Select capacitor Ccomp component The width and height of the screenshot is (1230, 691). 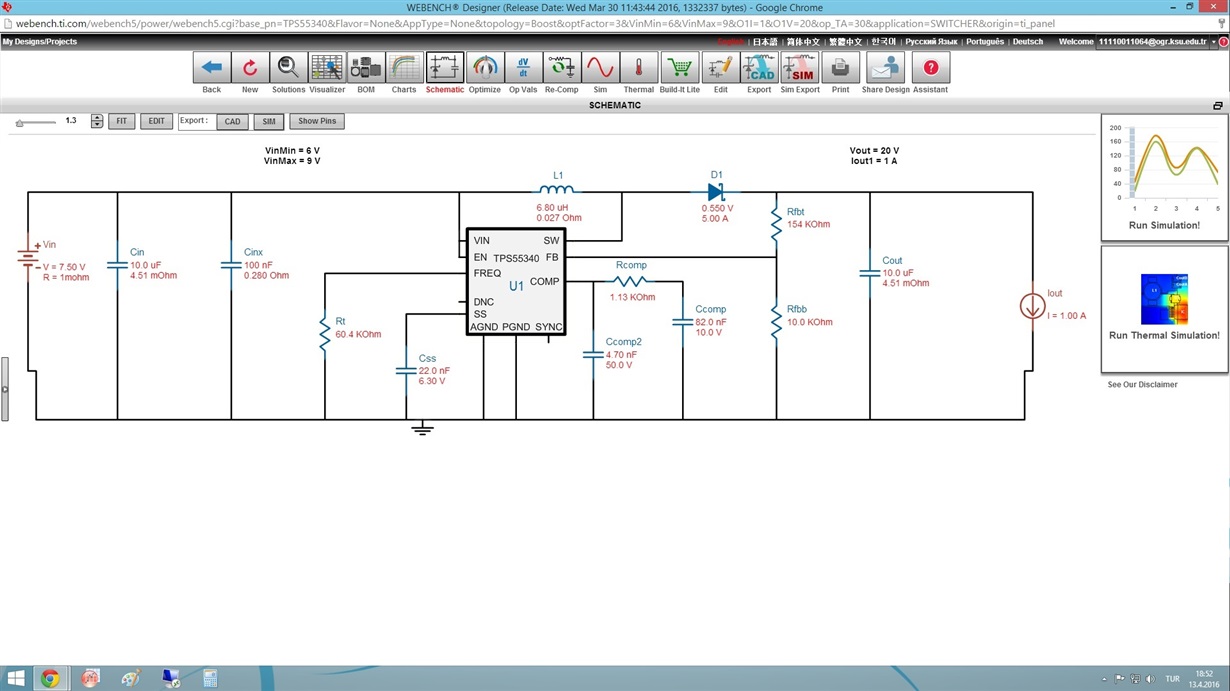(683, 321)
